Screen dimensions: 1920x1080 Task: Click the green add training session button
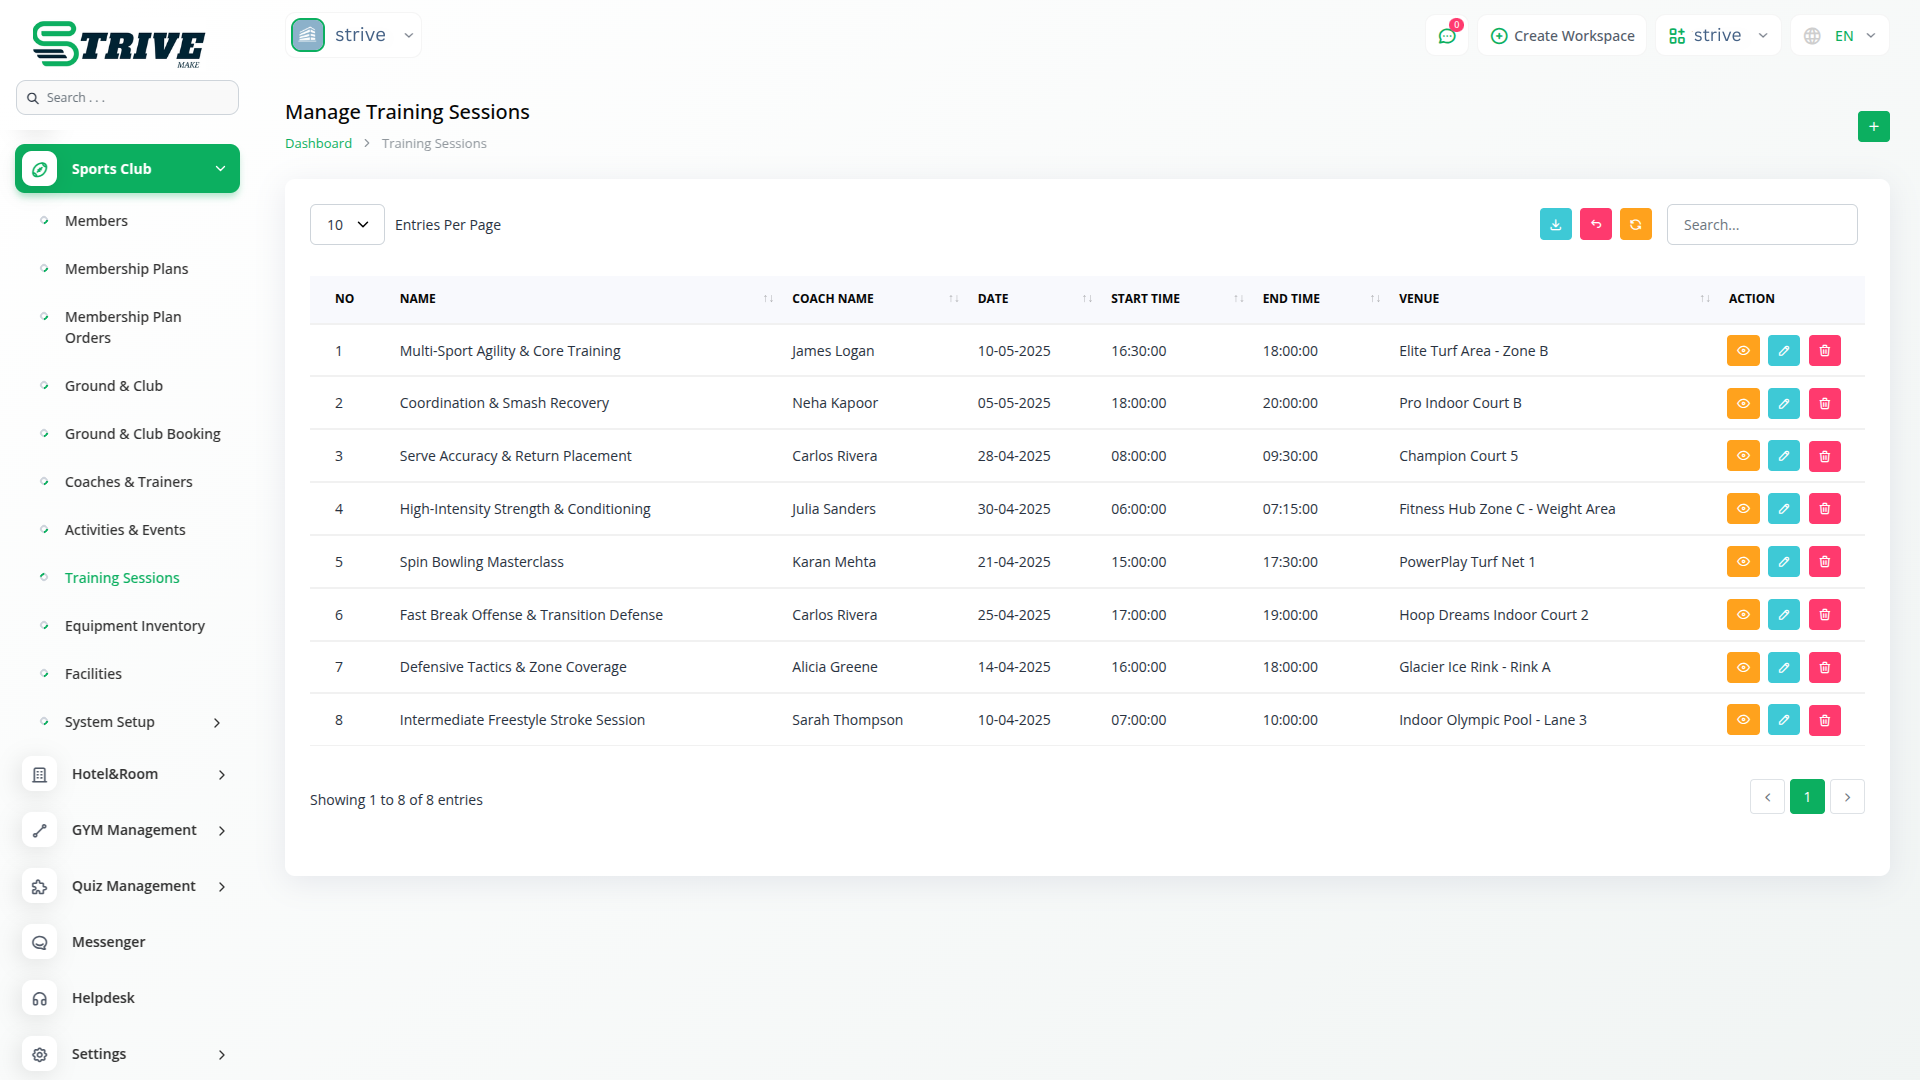pyautogui.click(x=1873, y=127)
